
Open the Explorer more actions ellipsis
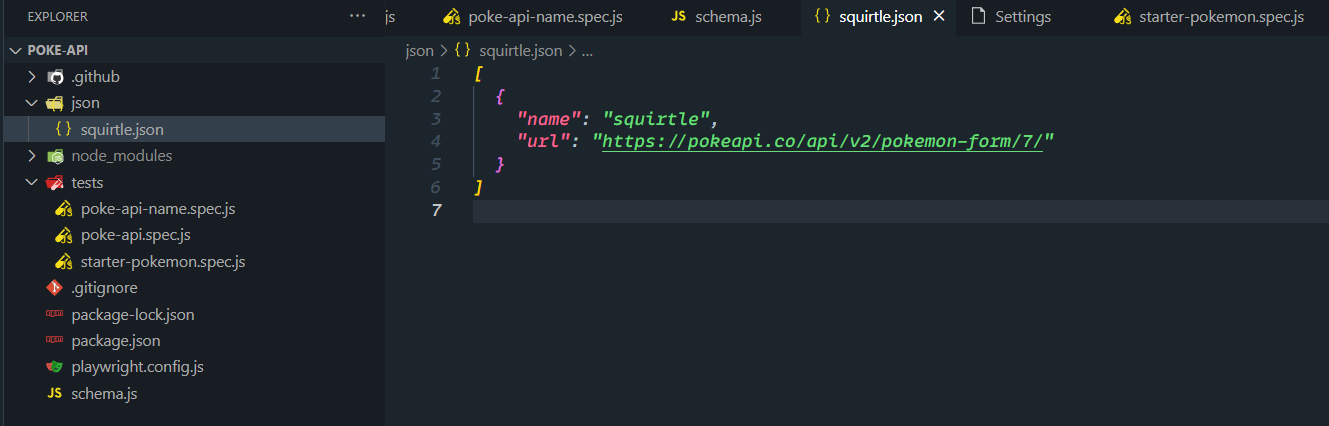358,16
